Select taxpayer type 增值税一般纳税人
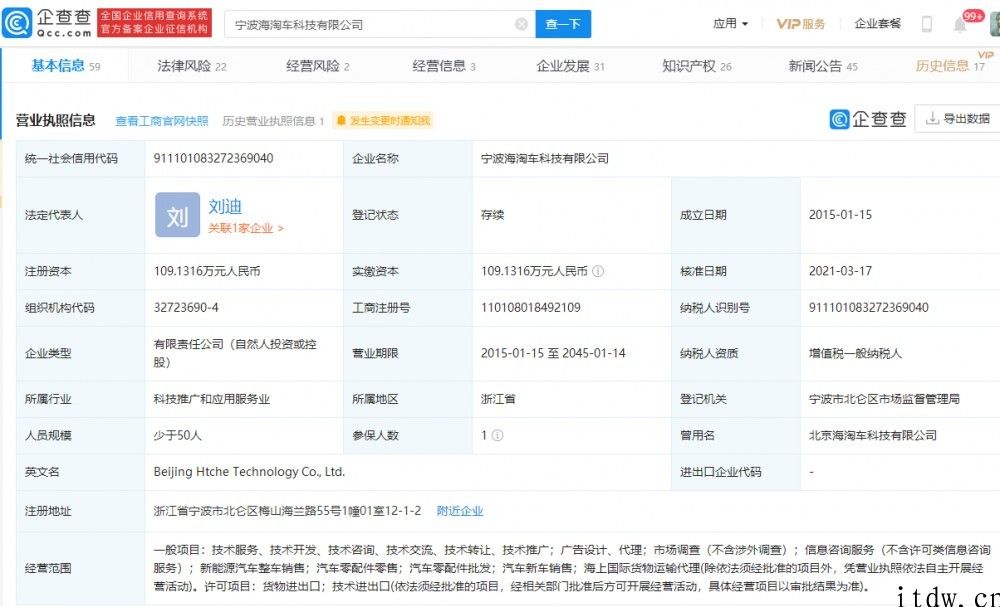The width and height of the screenshot is (1000, 607). click(x=855, y=353)
